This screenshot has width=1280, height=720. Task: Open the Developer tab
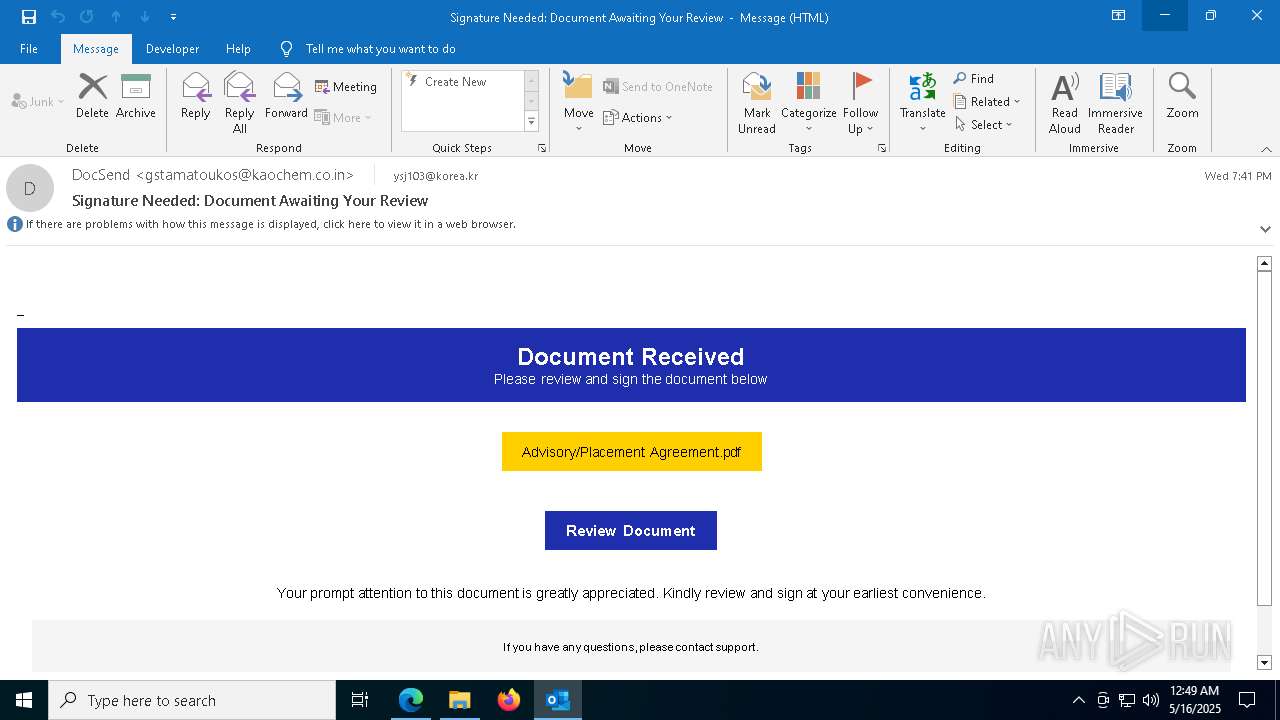coord(172,49)
